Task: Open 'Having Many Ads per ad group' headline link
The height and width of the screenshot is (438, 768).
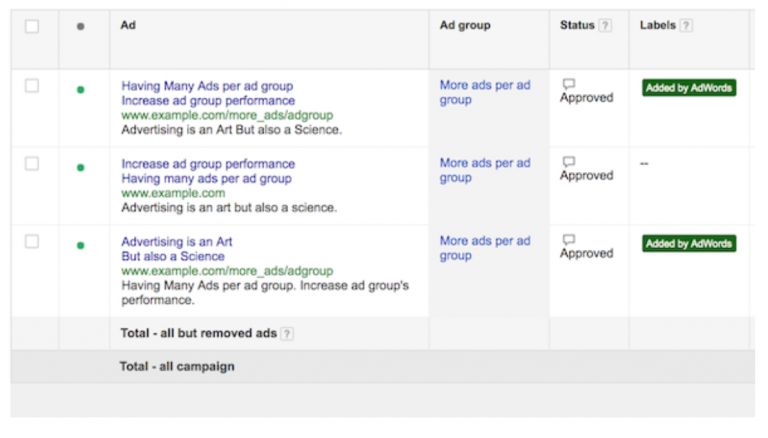Action: point(207,86)
